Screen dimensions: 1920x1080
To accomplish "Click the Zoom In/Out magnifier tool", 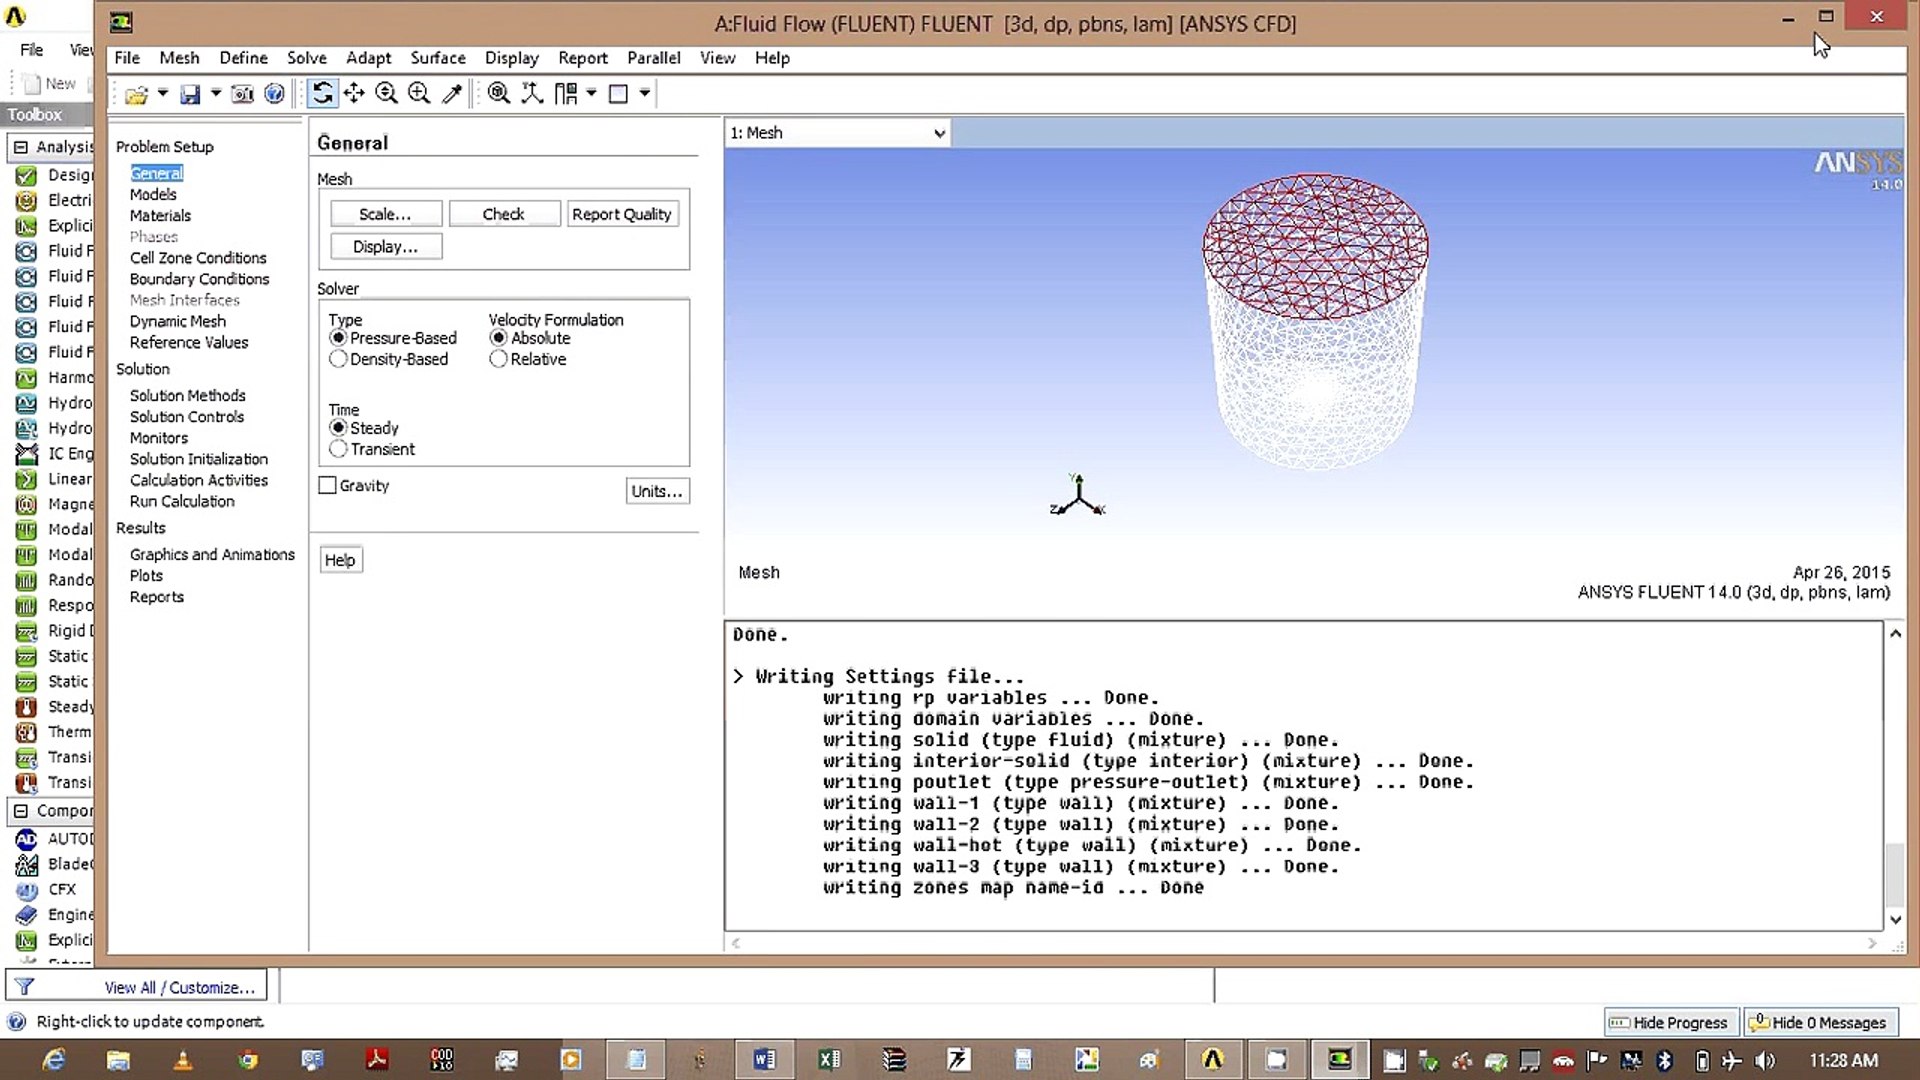I will point(386,94).
